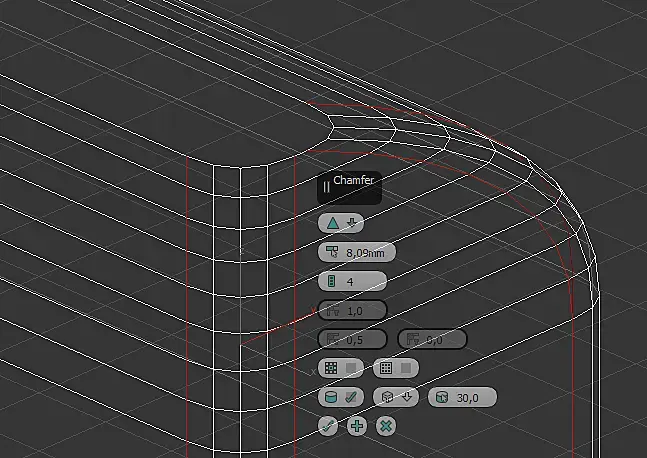
Task: Click the Chamfer caddy title label
Action: click(353, 180)
